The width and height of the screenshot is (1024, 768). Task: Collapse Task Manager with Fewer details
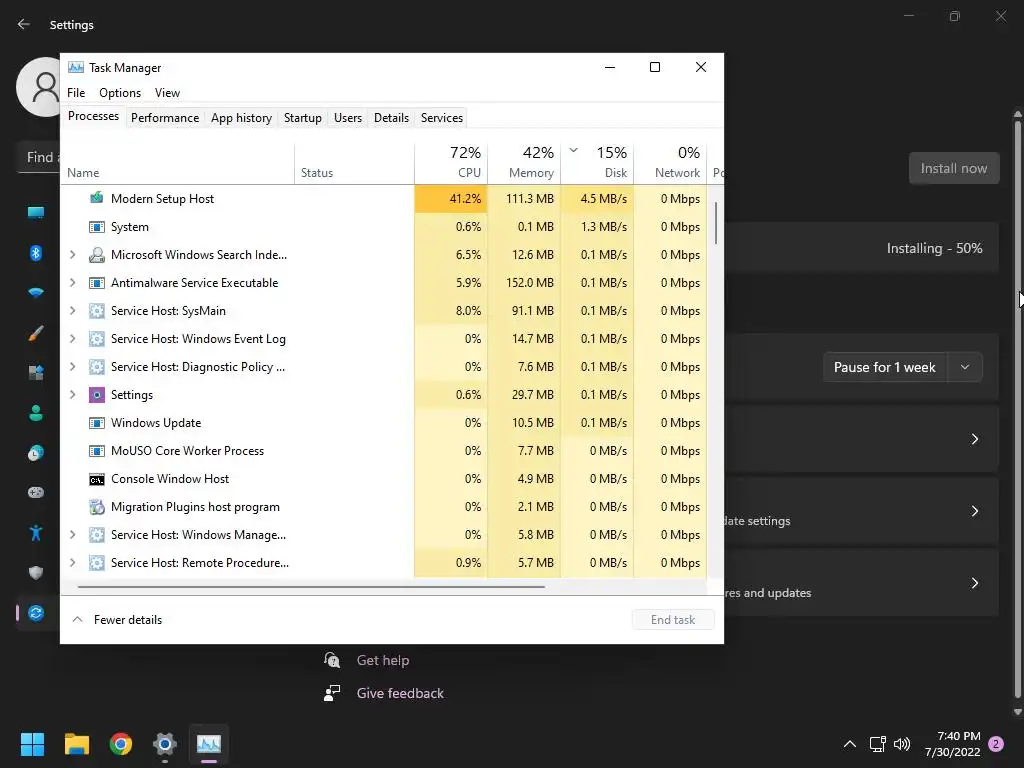118,620
